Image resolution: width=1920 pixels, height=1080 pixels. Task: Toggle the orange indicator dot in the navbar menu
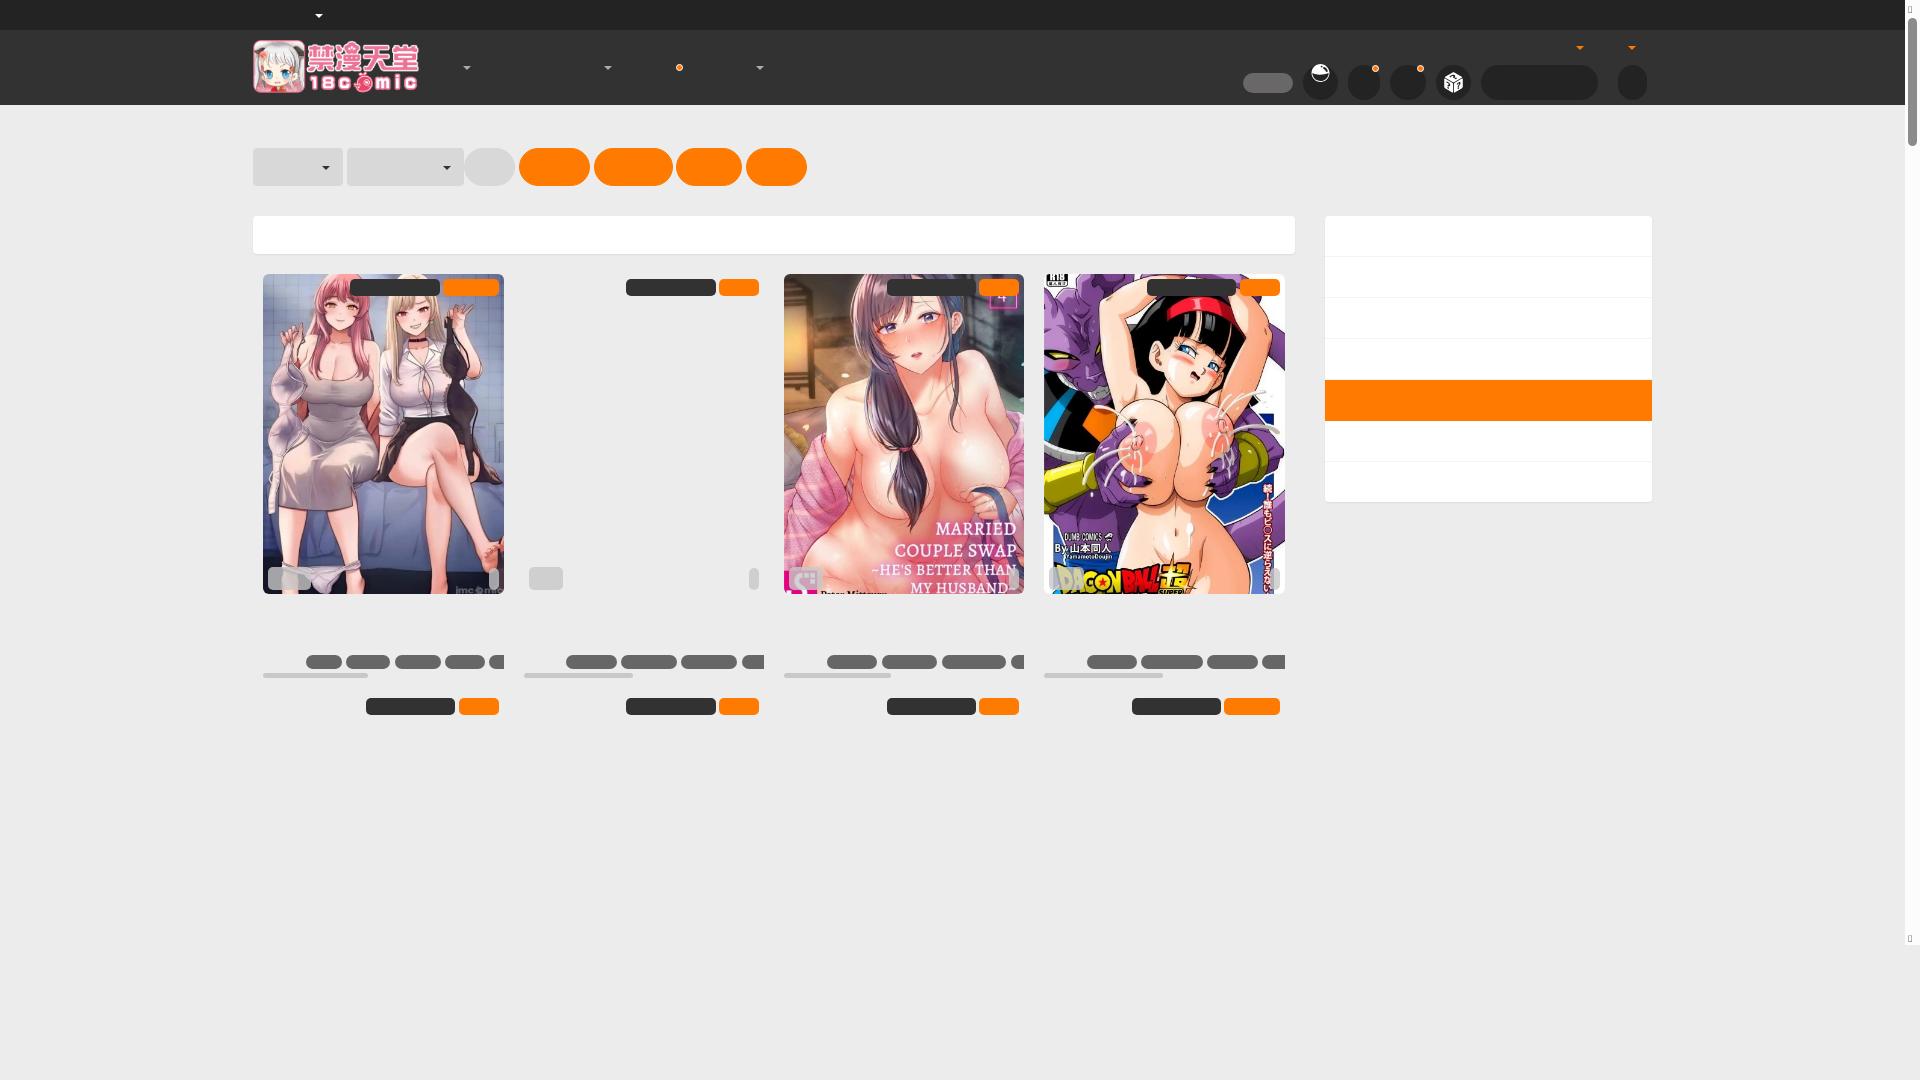click(x=680, y=67)
